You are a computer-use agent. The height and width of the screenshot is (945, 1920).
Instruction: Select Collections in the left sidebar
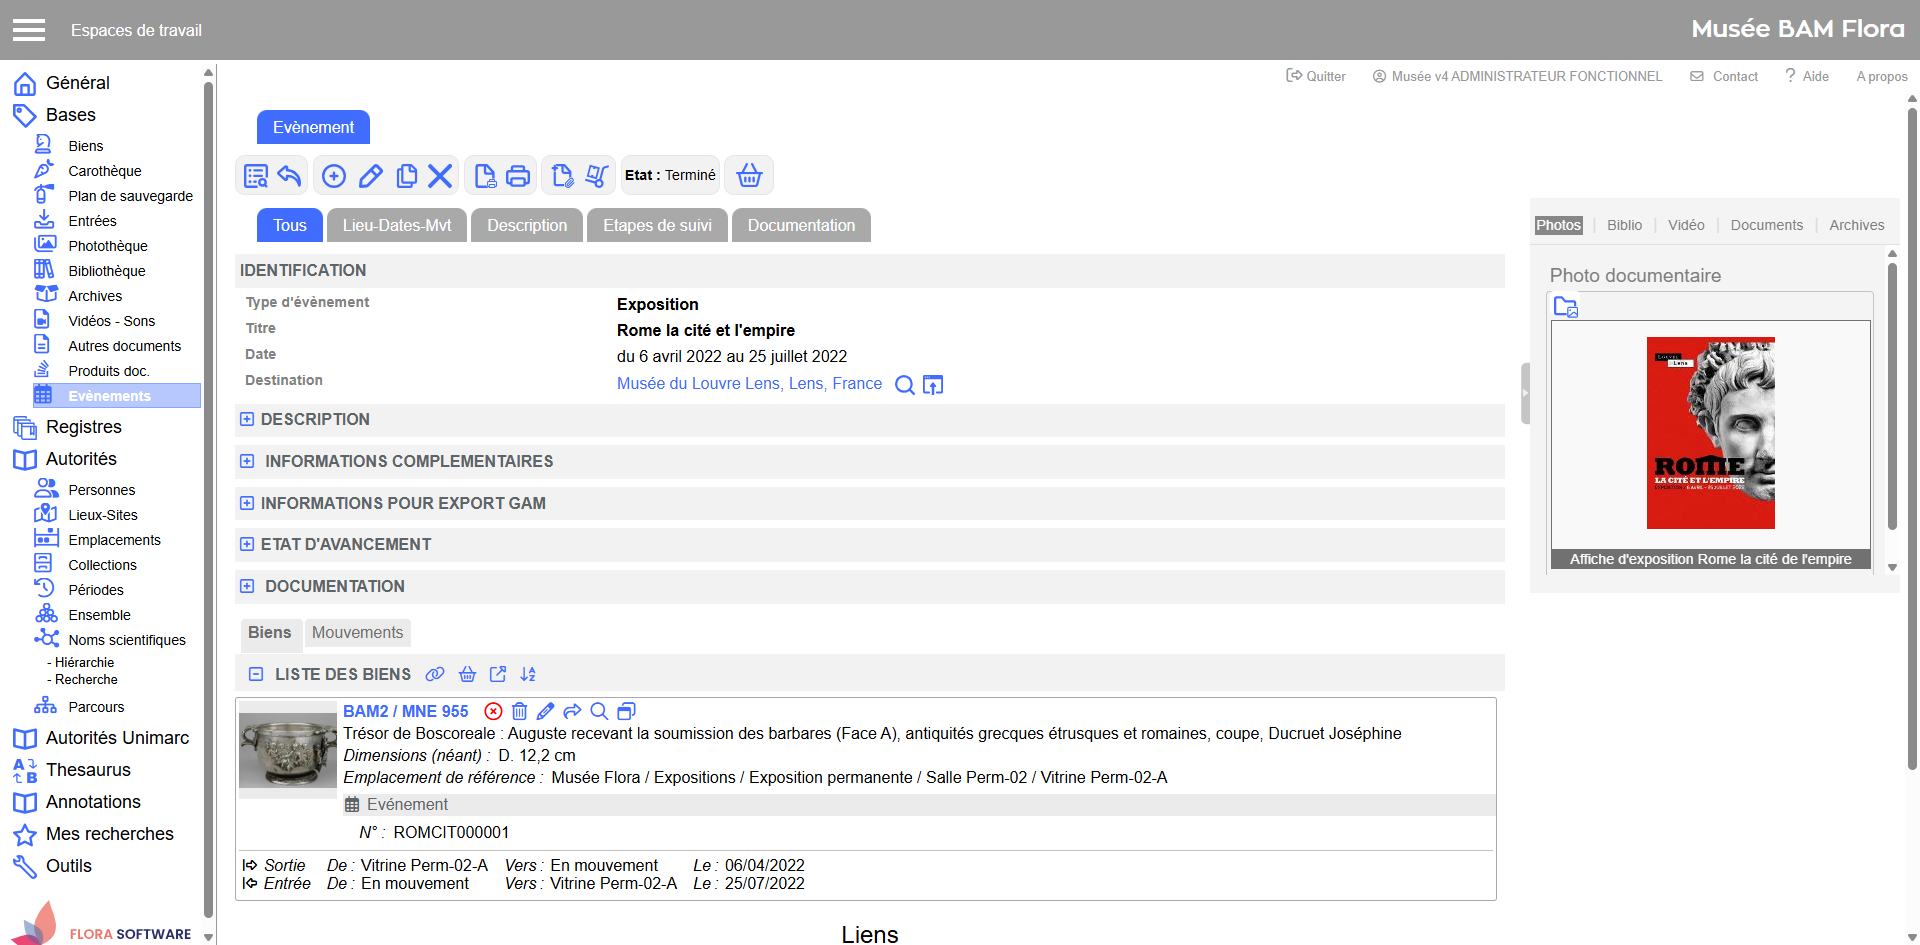[102, 565]
